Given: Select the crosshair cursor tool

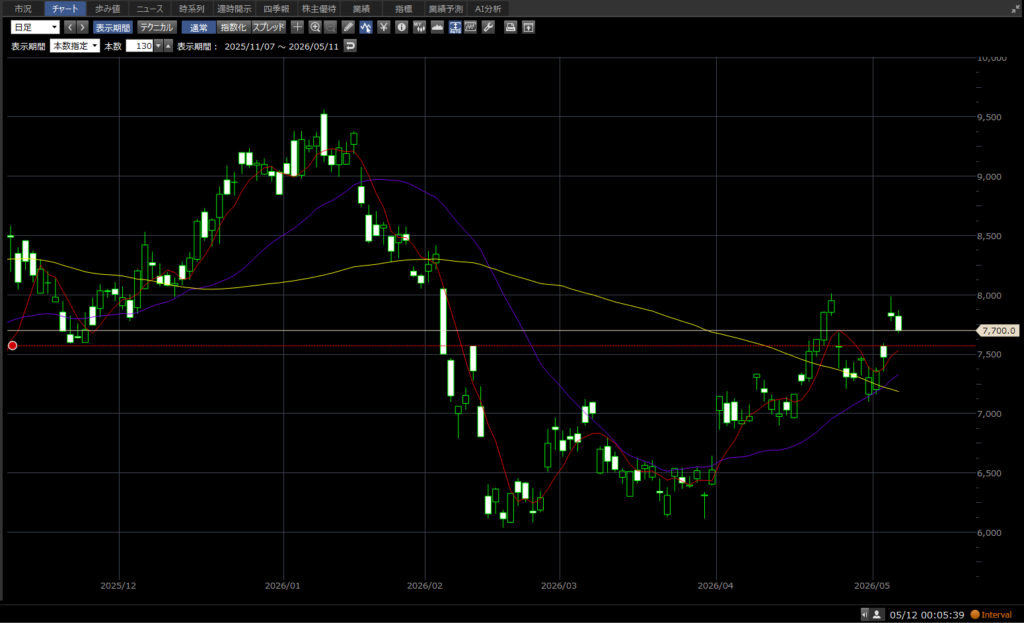Looking at the screenshot, I should (x=297, y=27).
